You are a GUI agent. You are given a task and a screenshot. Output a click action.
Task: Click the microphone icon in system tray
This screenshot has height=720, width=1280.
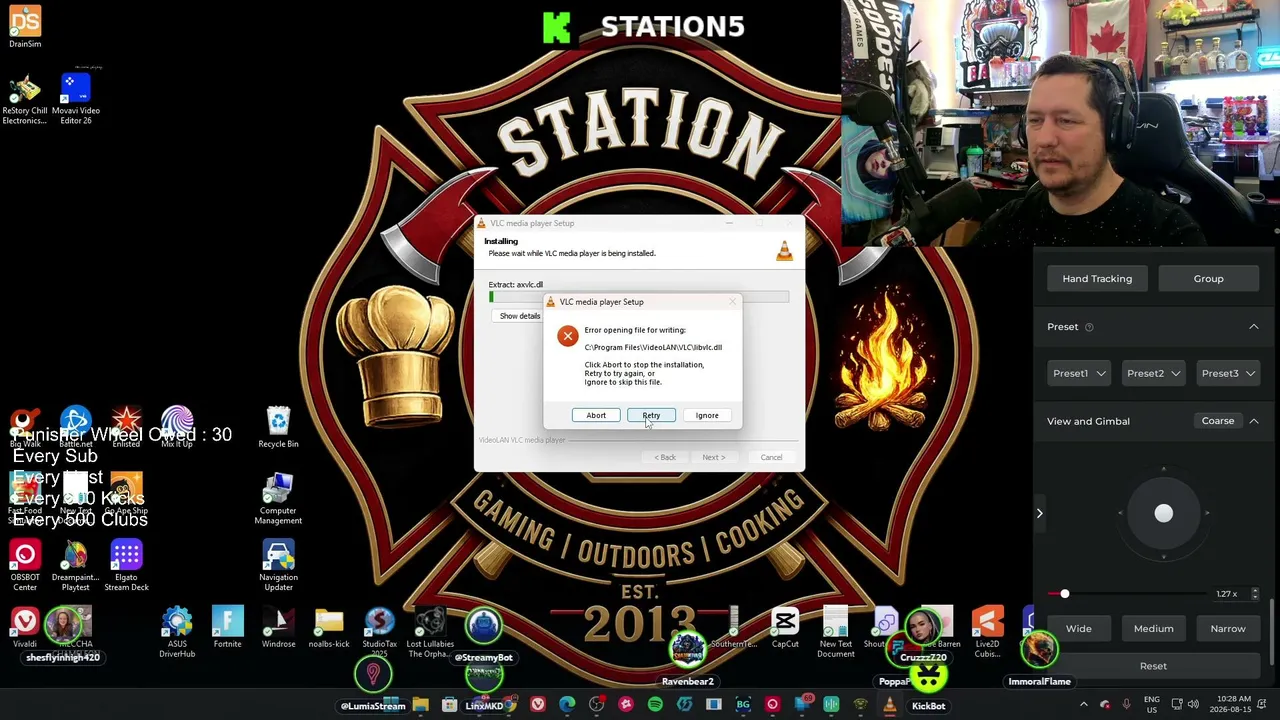(1127, 705)
